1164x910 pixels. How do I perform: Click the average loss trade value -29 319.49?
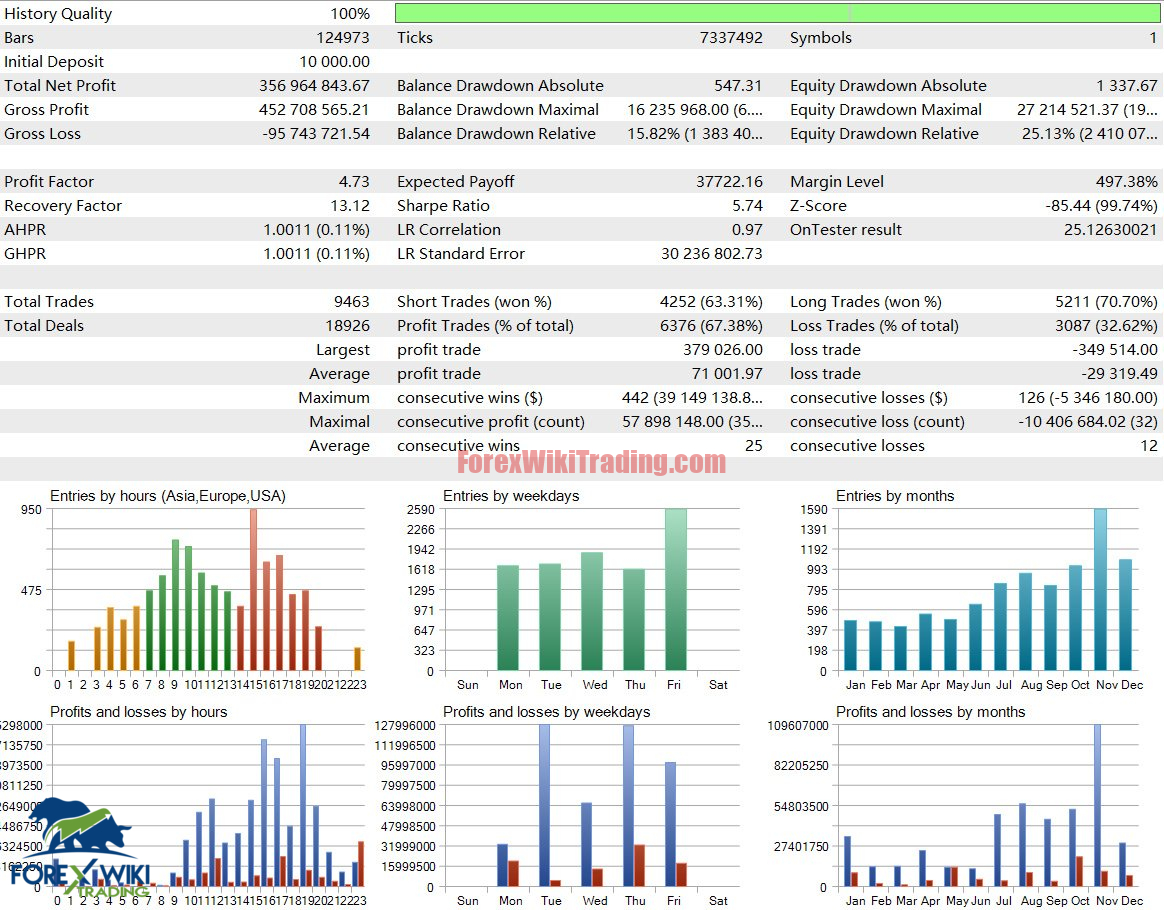(1119, 374)
